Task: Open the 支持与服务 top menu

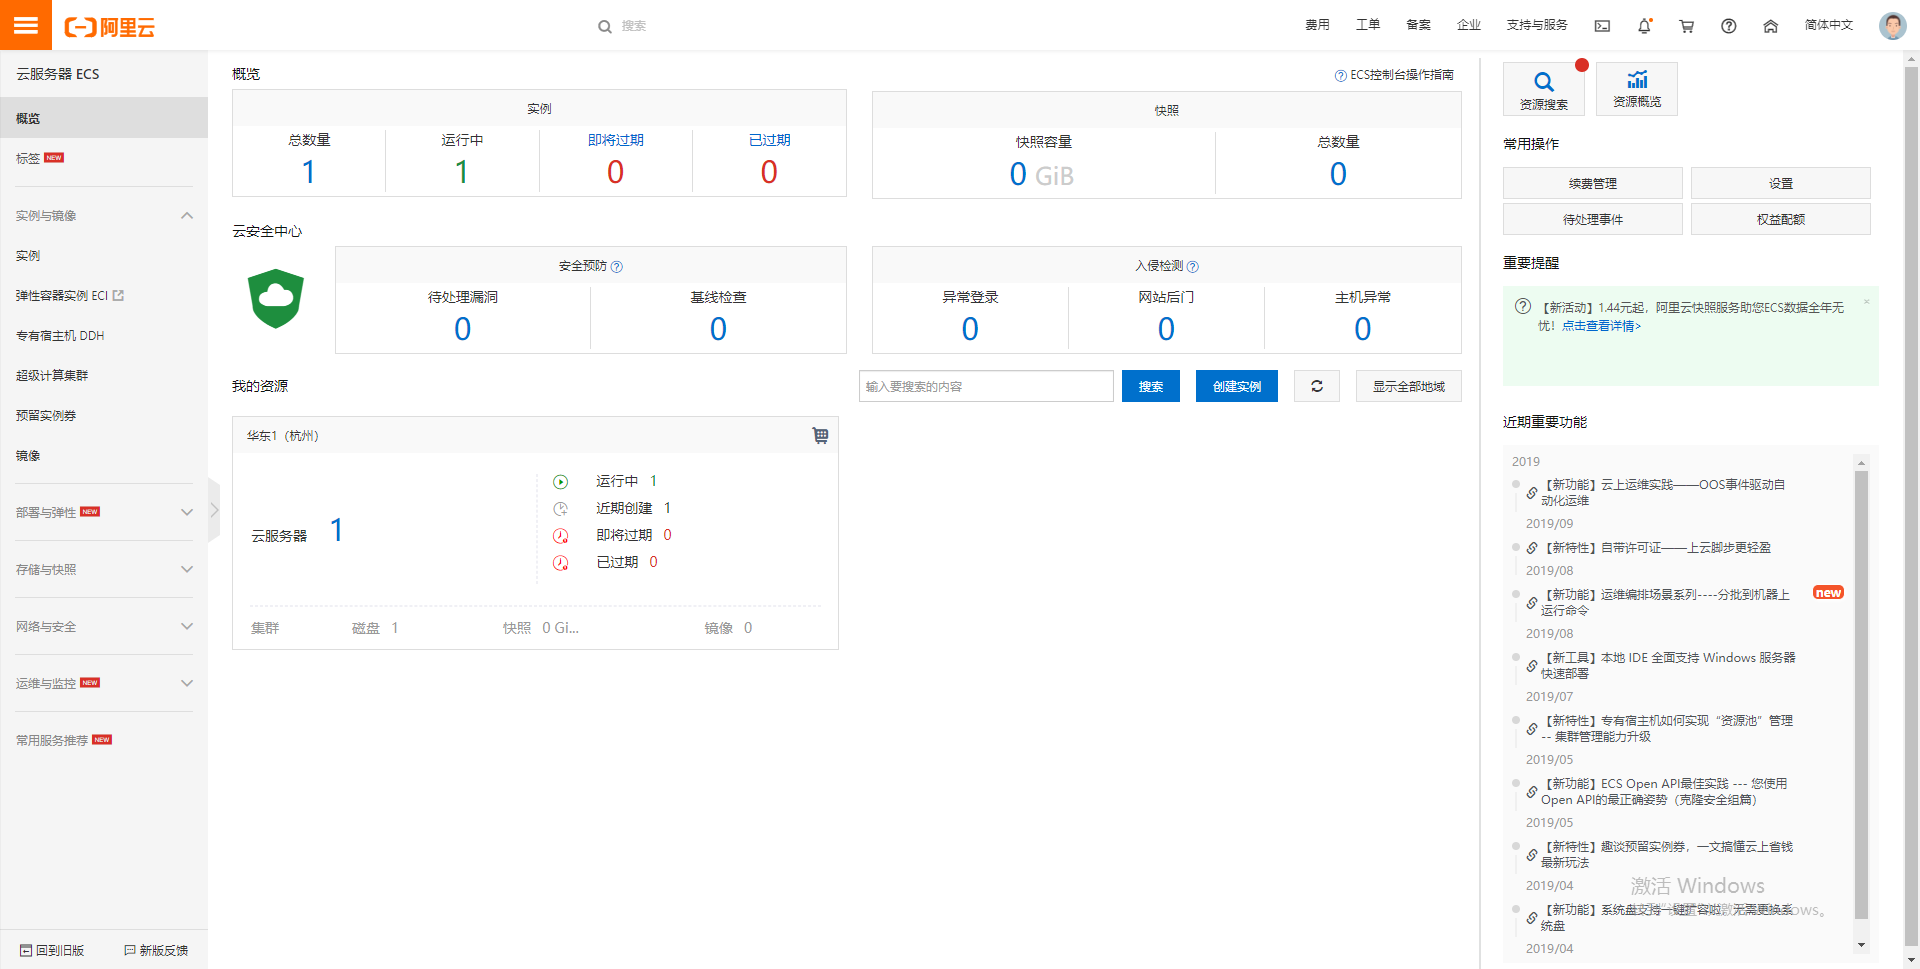Action: tap(1537, 25)
